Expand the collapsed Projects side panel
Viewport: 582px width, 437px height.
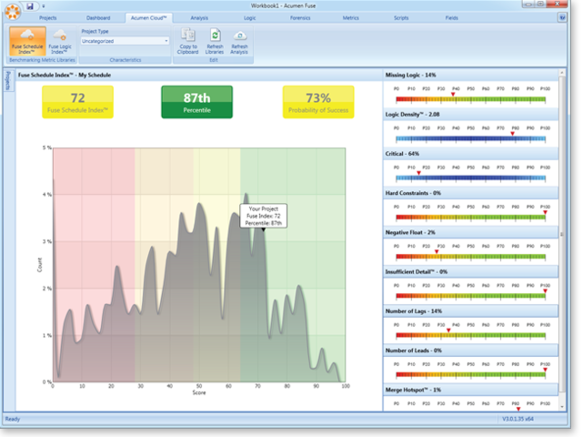click(8, 81)
